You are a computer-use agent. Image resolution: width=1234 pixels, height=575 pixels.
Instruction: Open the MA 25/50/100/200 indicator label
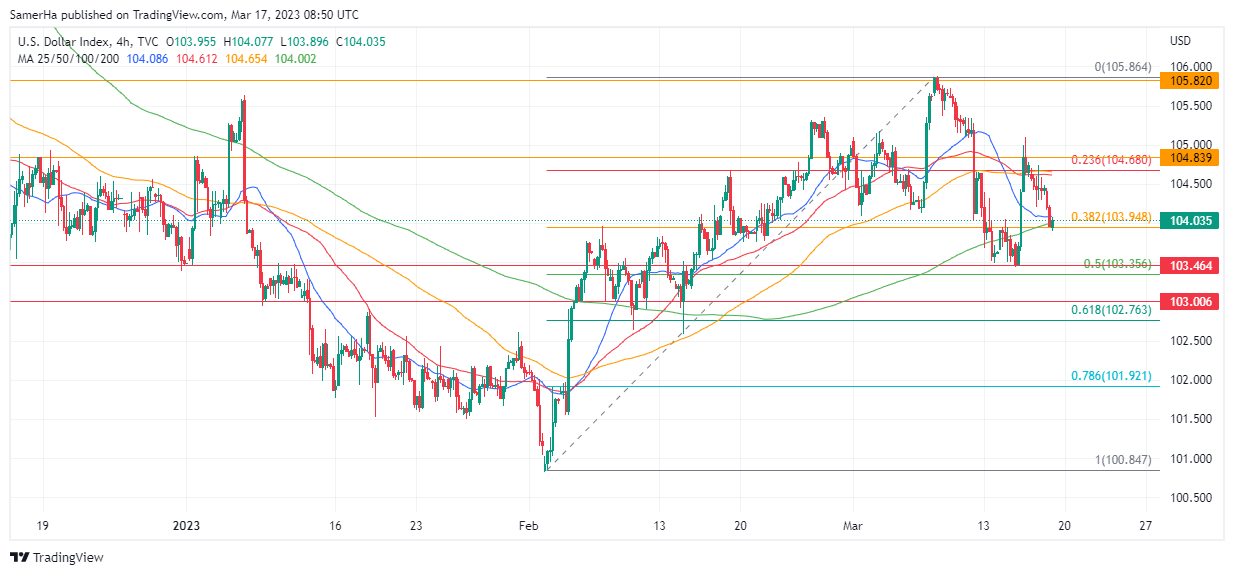point(68,59)
